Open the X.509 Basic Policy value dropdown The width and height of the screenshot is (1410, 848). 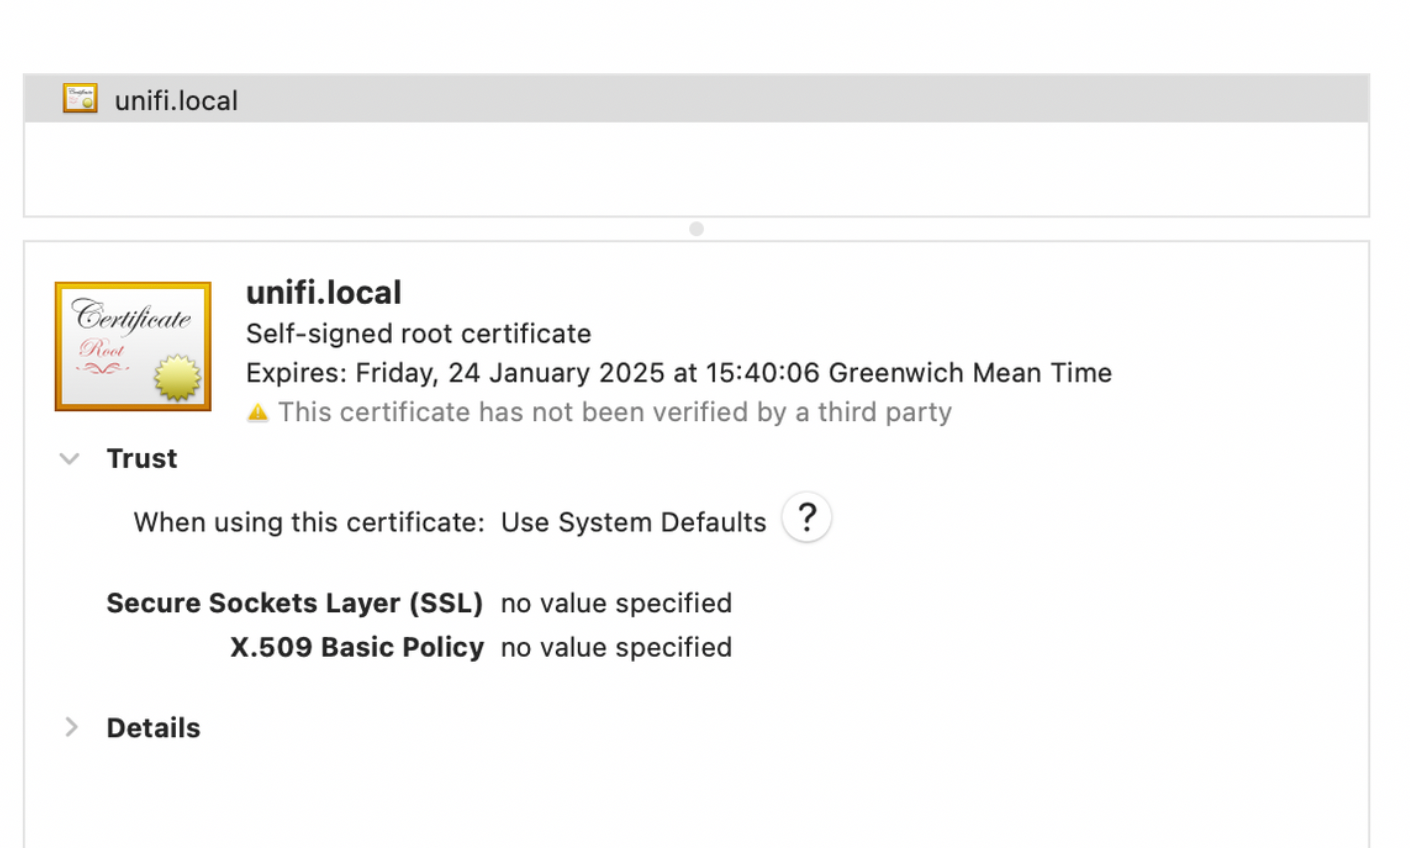[616, 647]
